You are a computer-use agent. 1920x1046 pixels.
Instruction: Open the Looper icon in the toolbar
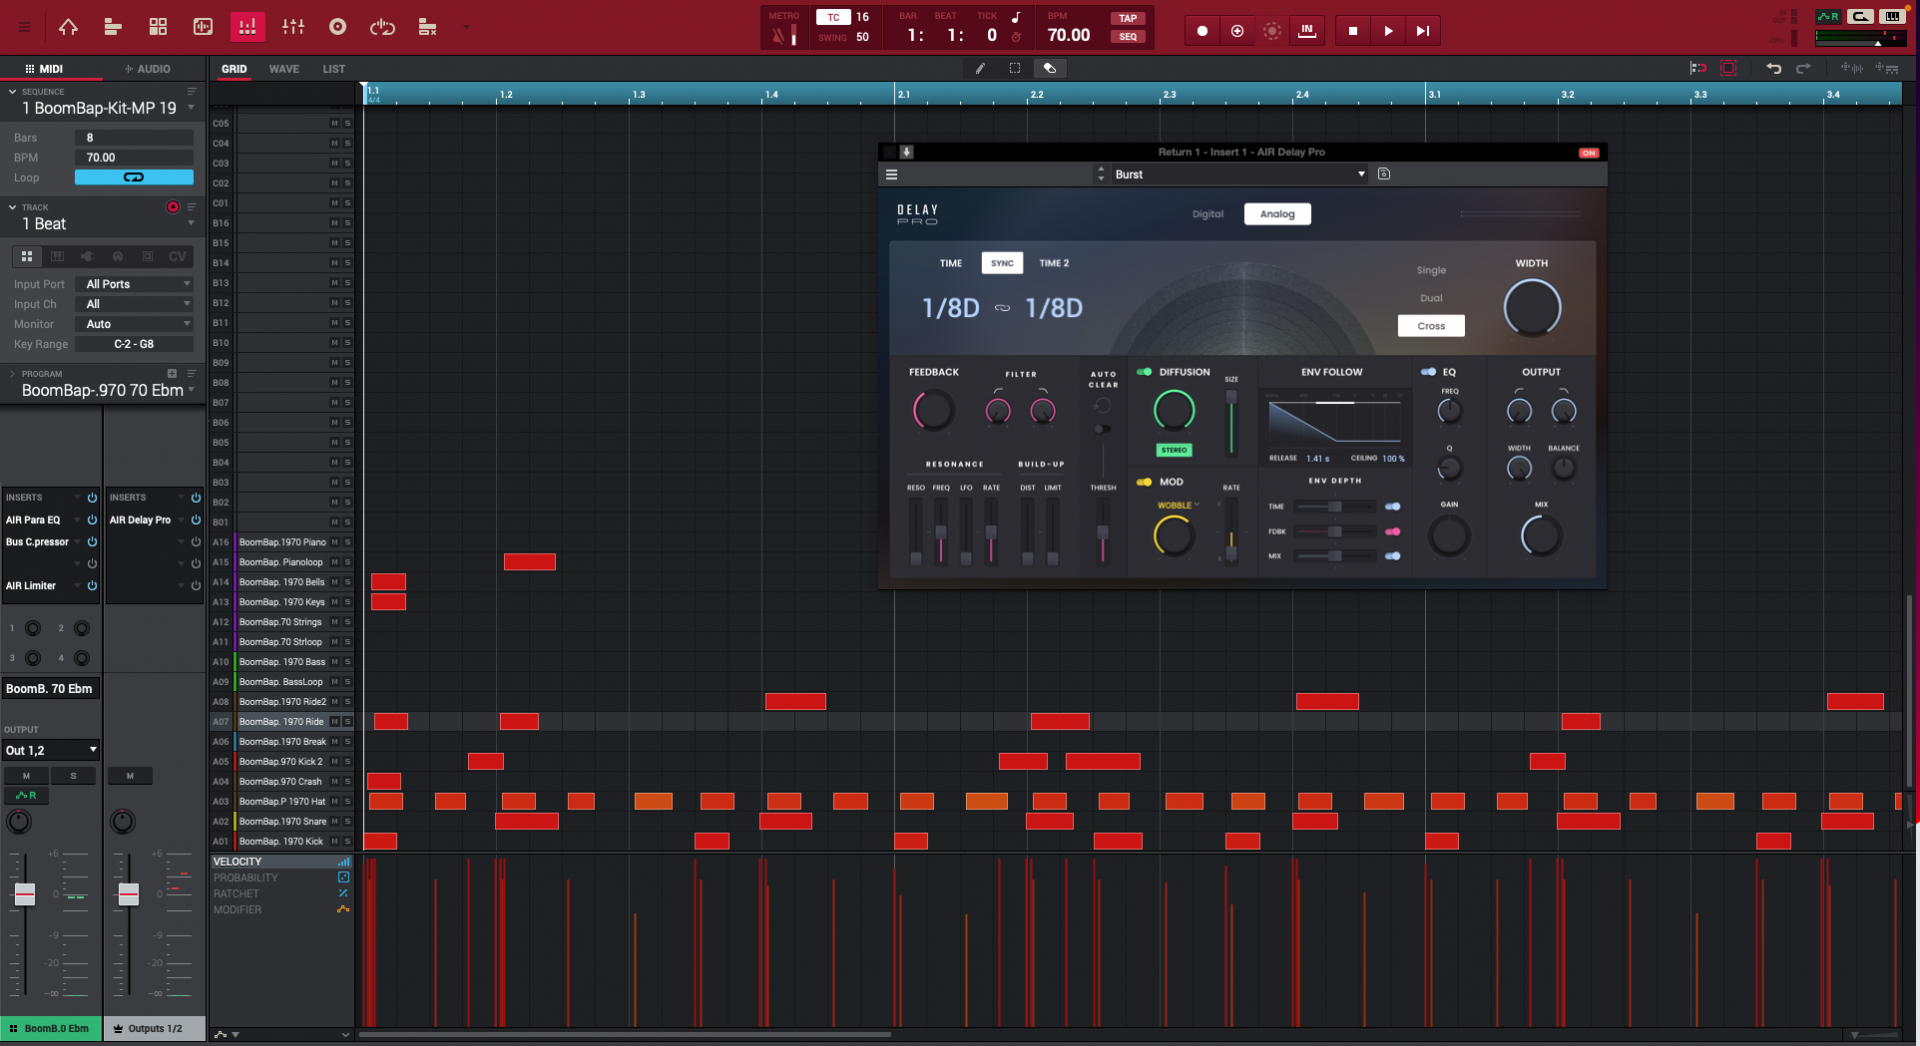[382, 27]
